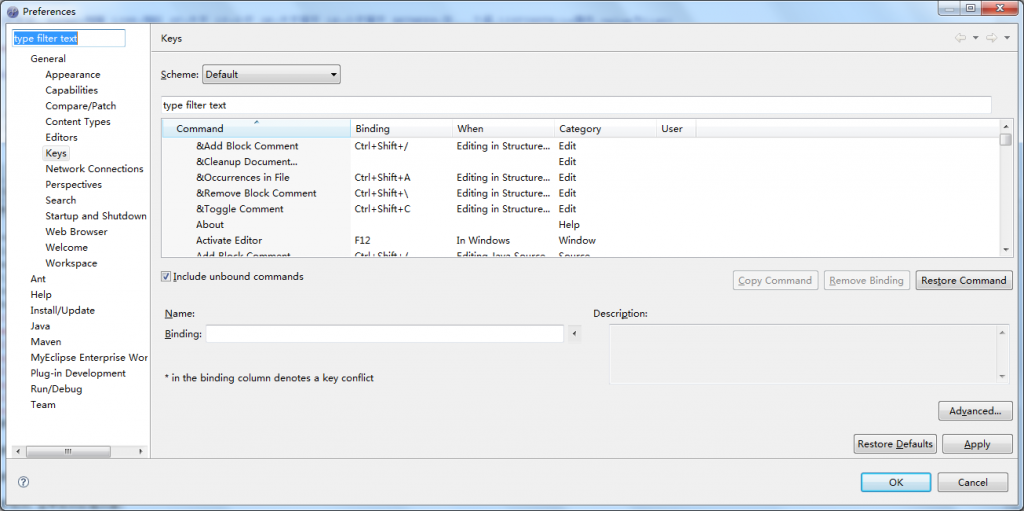Select Content Types in the tree
Screen dimensions: 1024x511
pos(78,122)
